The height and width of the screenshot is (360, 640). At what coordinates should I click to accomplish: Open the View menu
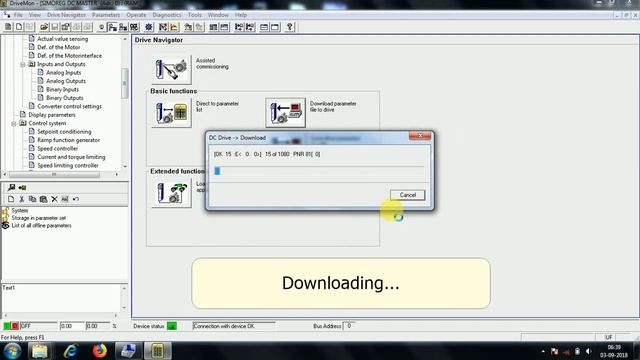click(x=35, y=15)
